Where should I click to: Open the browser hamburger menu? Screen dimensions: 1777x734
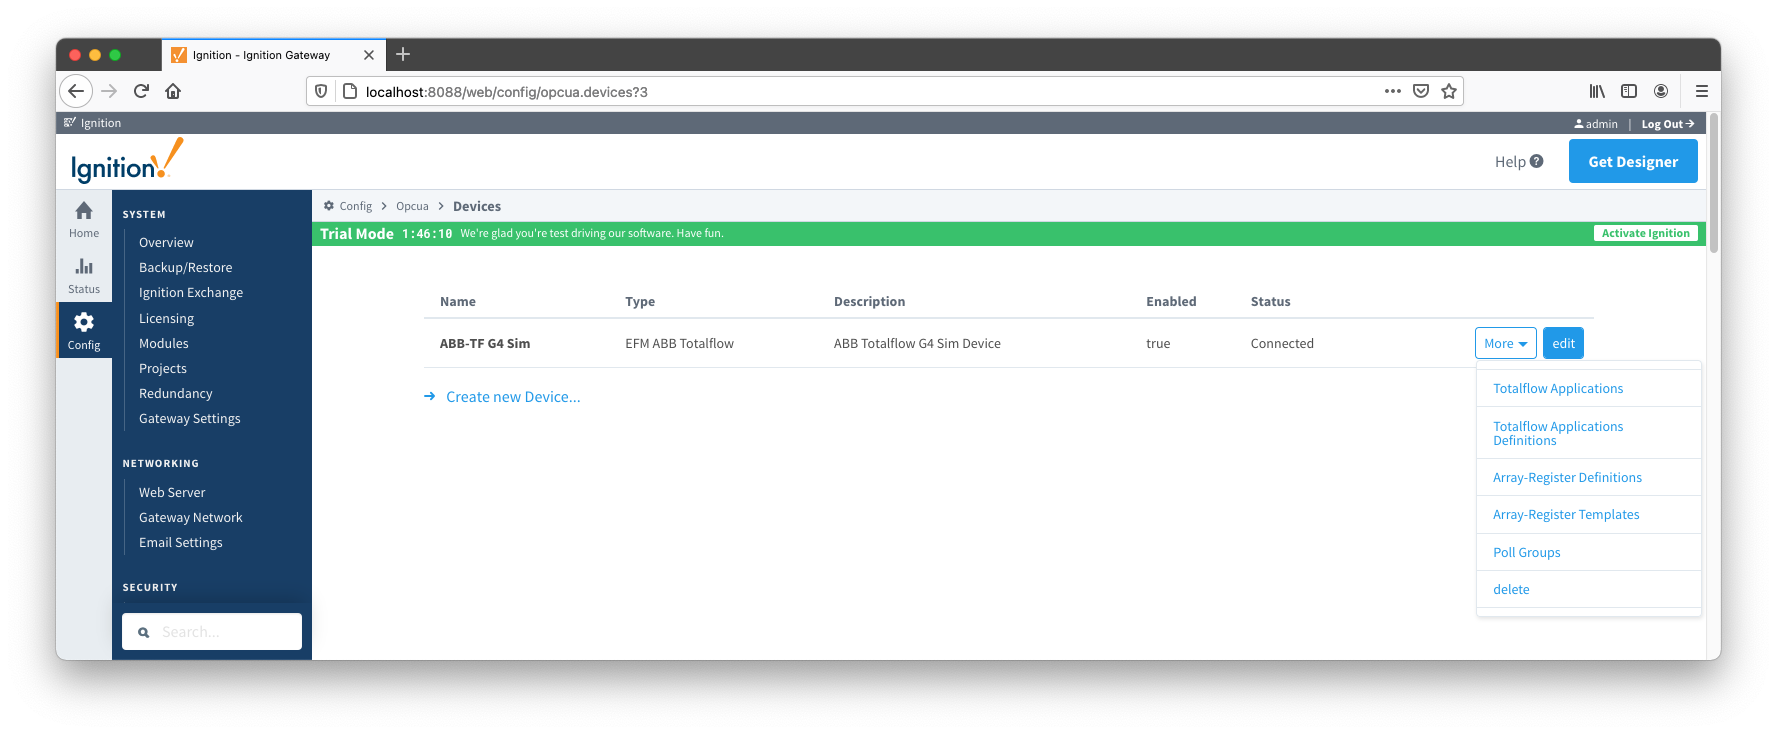click(1702, 91)
